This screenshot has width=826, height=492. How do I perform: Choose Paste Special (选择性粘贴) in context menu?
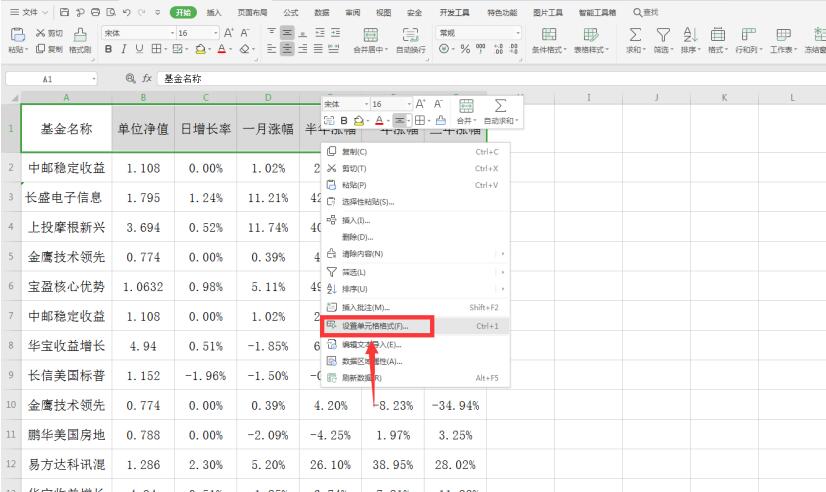pyautogui.click(x=415, y=202)
